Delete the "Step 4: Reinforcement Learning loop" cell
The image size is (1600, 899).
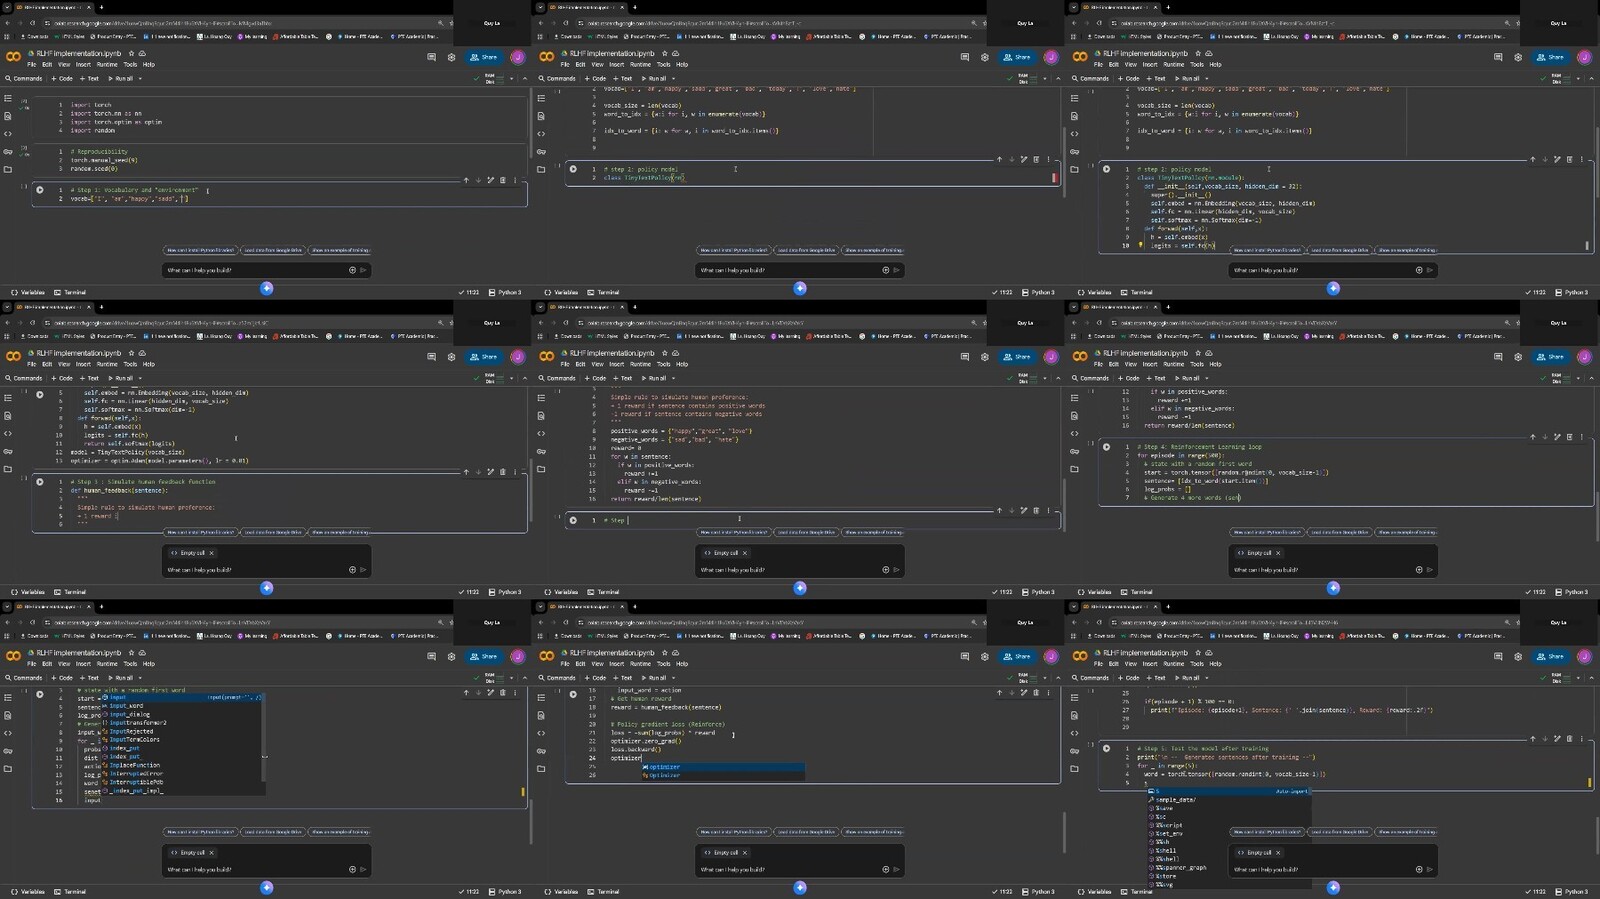click(x=1569, y=437)
